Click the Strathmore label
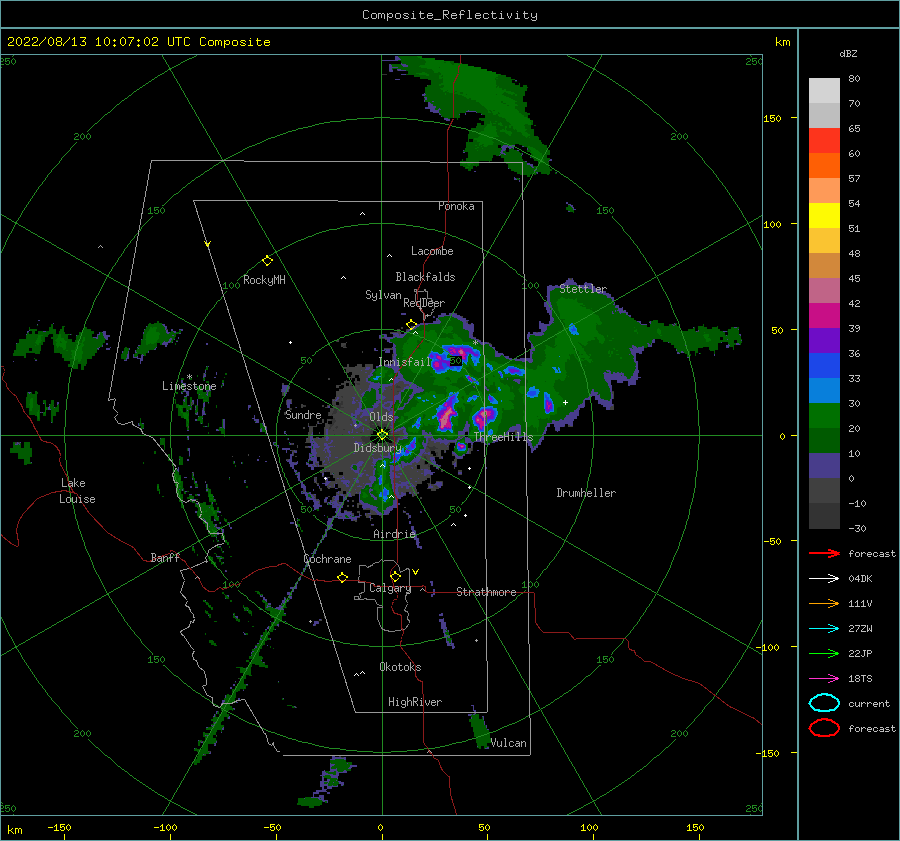900x841 pixels. click(x=486, y=592)
